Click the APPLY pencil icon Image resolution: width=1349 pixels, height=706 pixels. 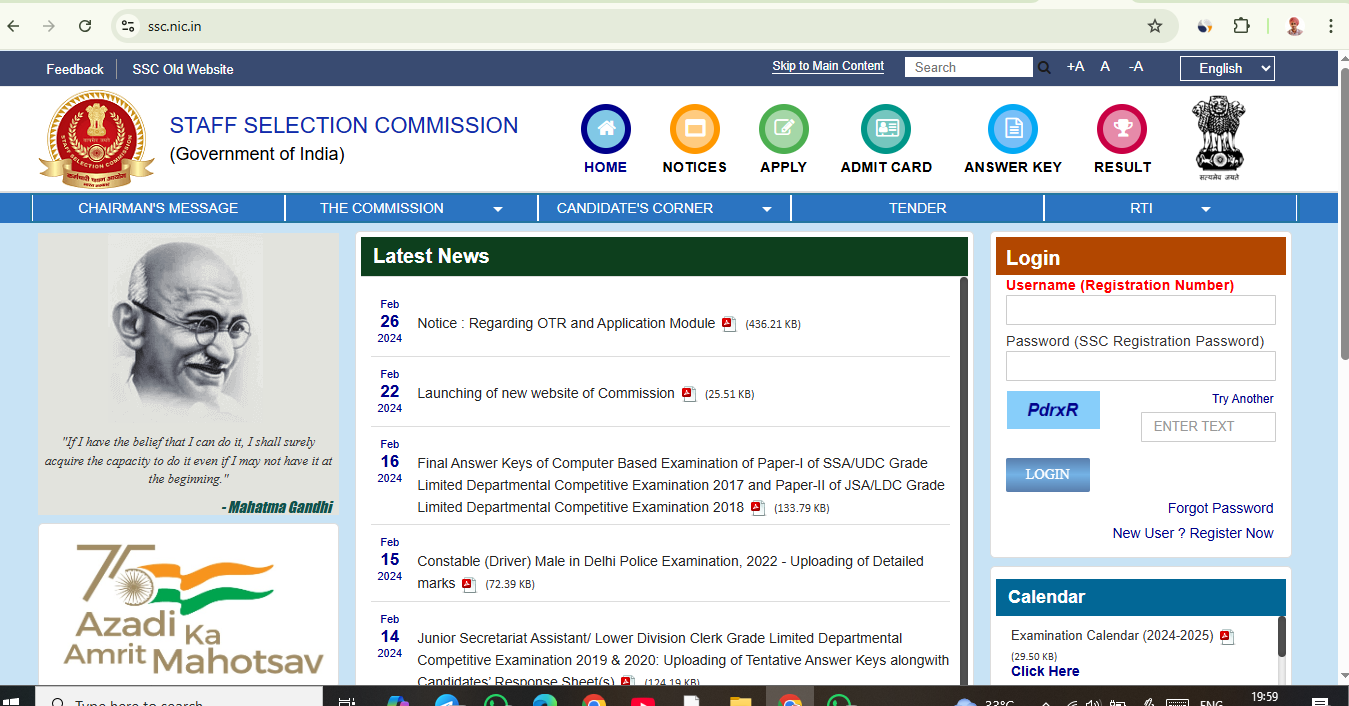tap(784, 129)
